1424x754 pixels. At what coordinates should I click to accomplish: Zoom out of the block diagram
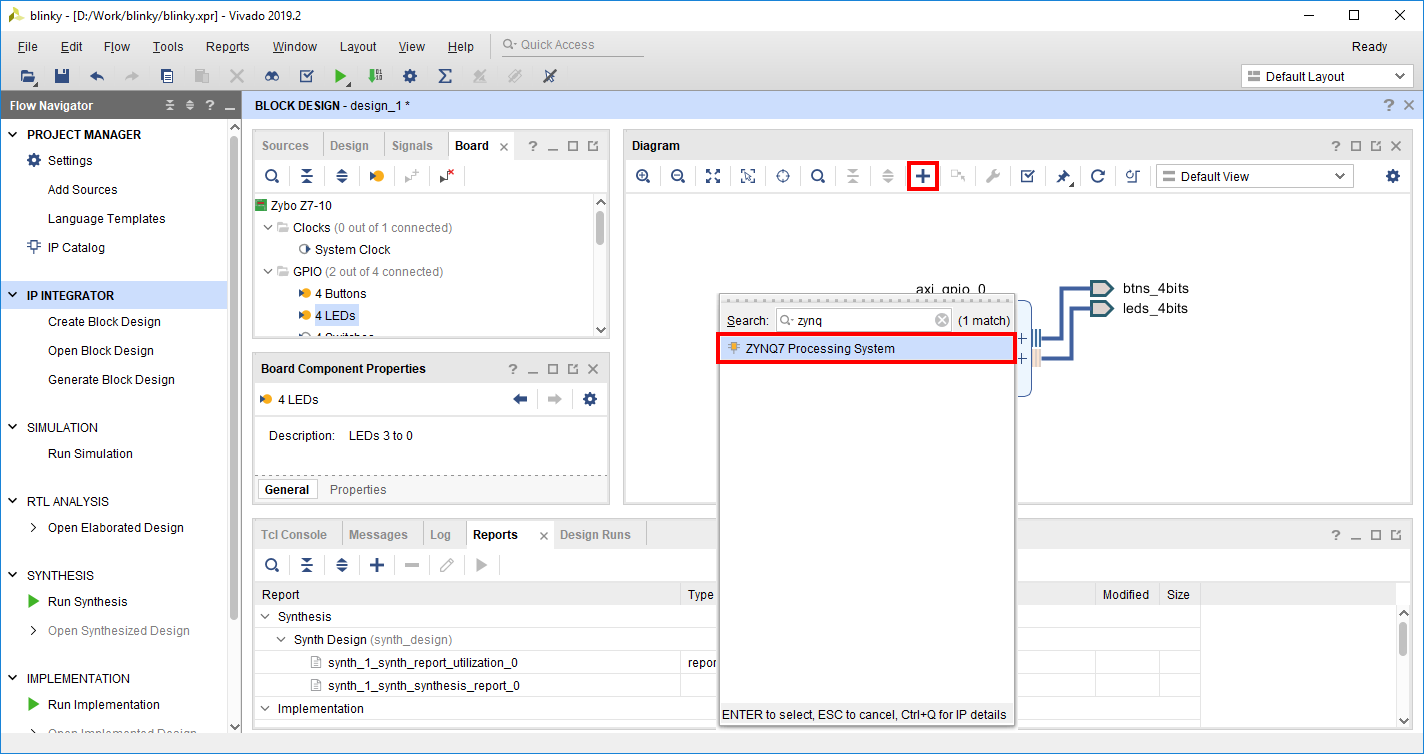coord(678,176)
